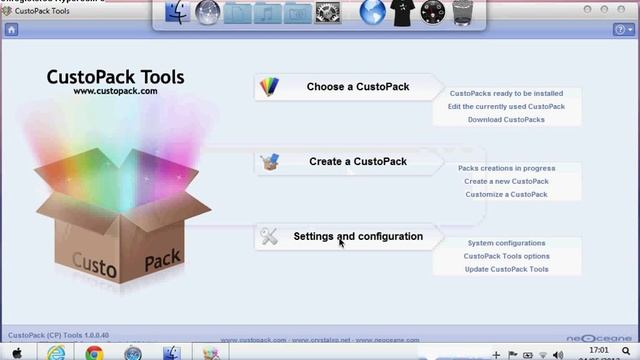
Task: Open Download CustoPacks link
Action: 506,120
